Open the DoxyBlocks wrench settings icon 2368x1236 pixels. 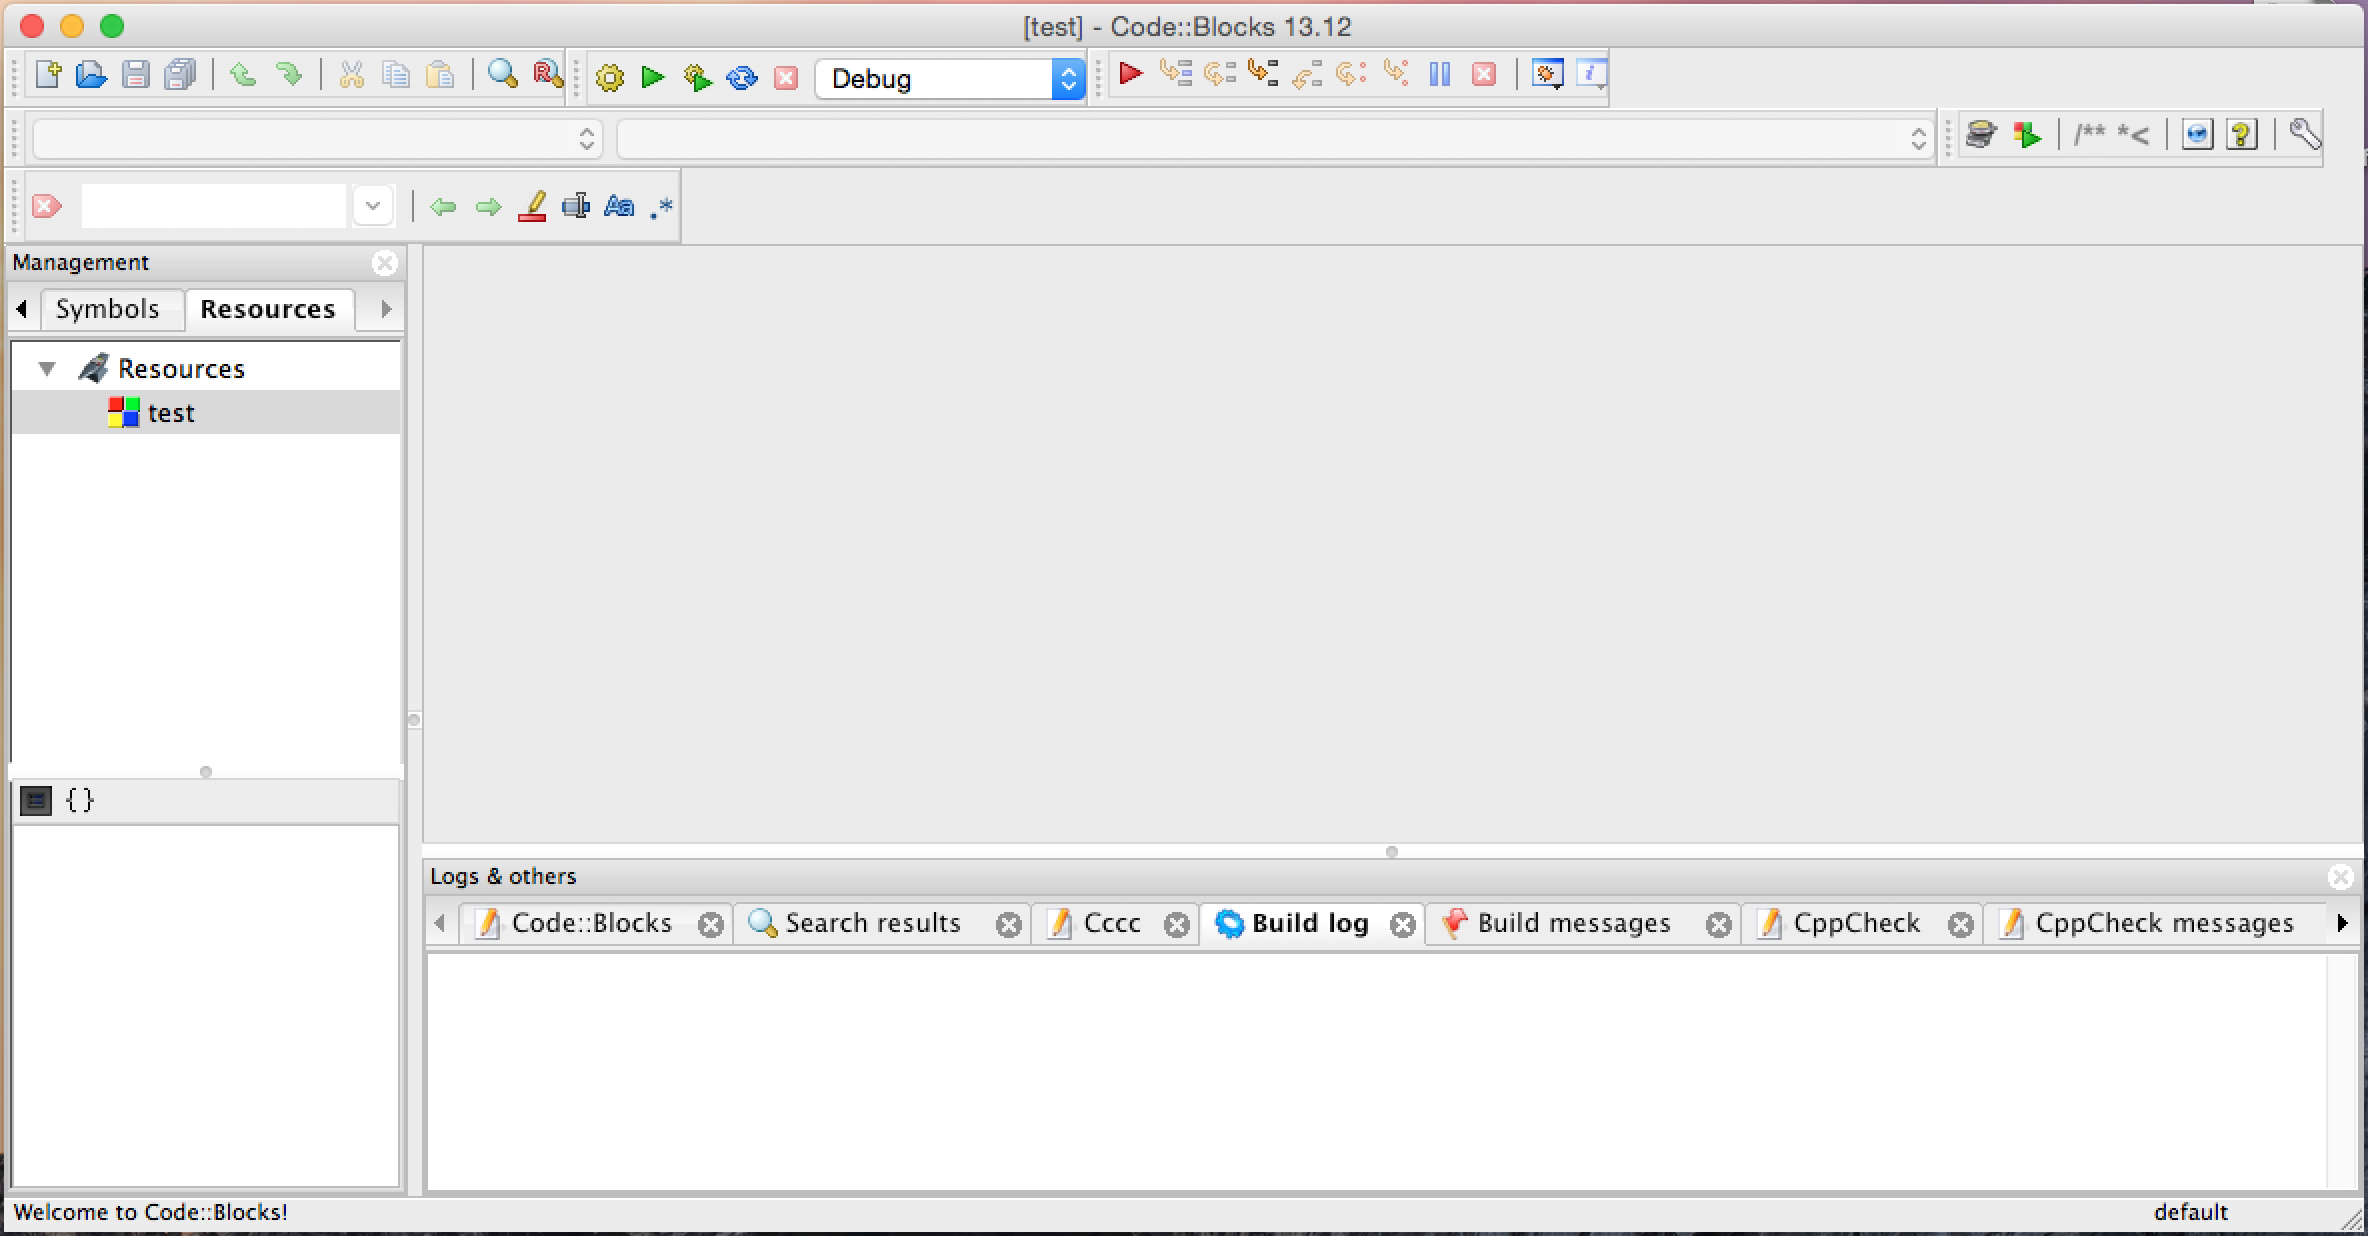[x=2304, y=134]
